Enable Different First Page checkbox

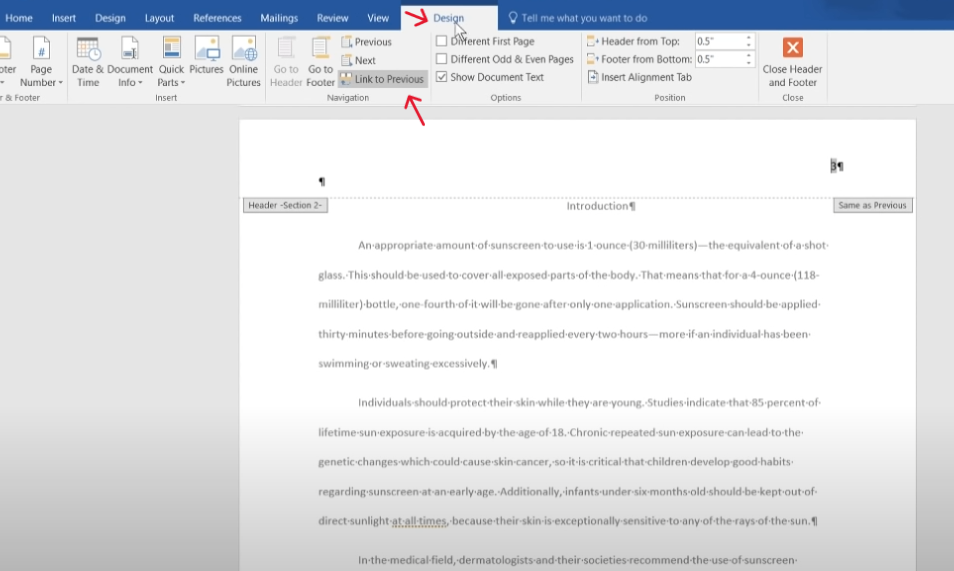442,41
